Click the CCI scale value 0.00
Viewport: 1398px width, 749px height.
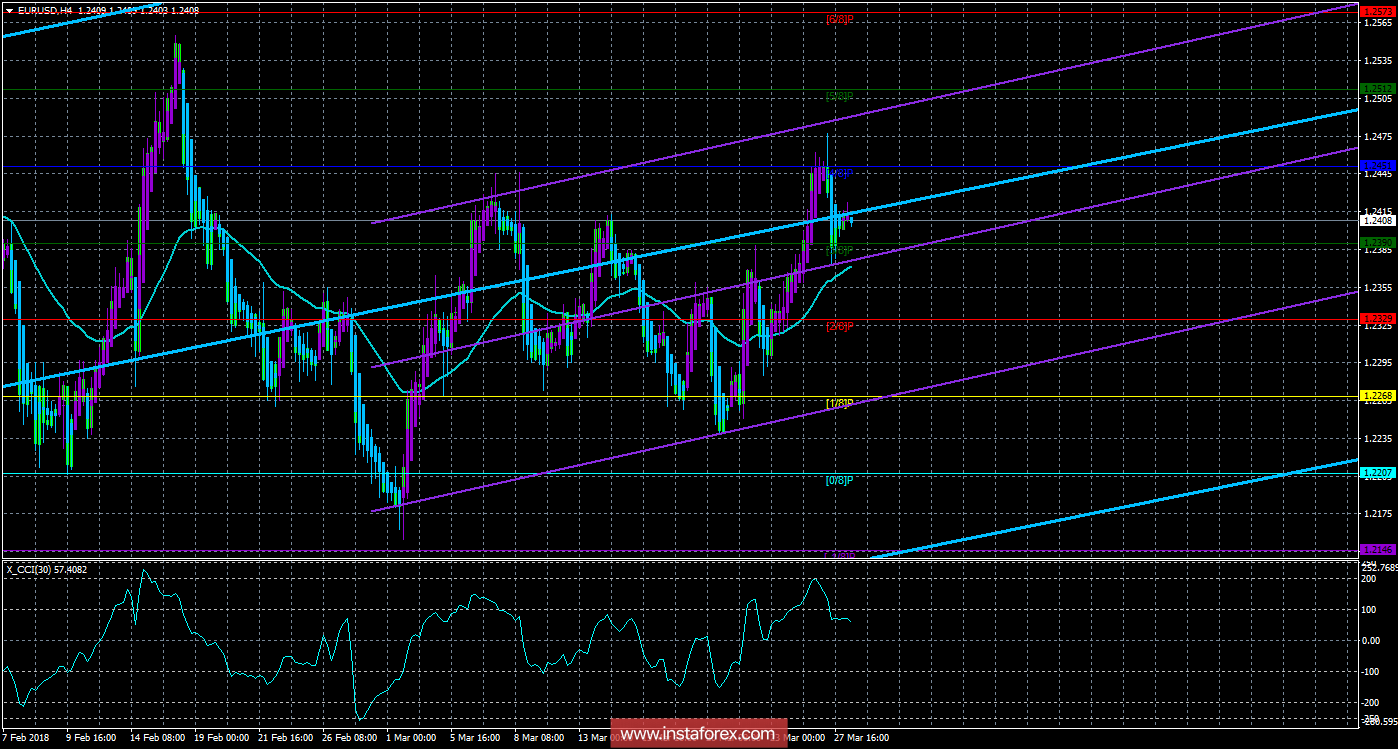point(1371,640)
